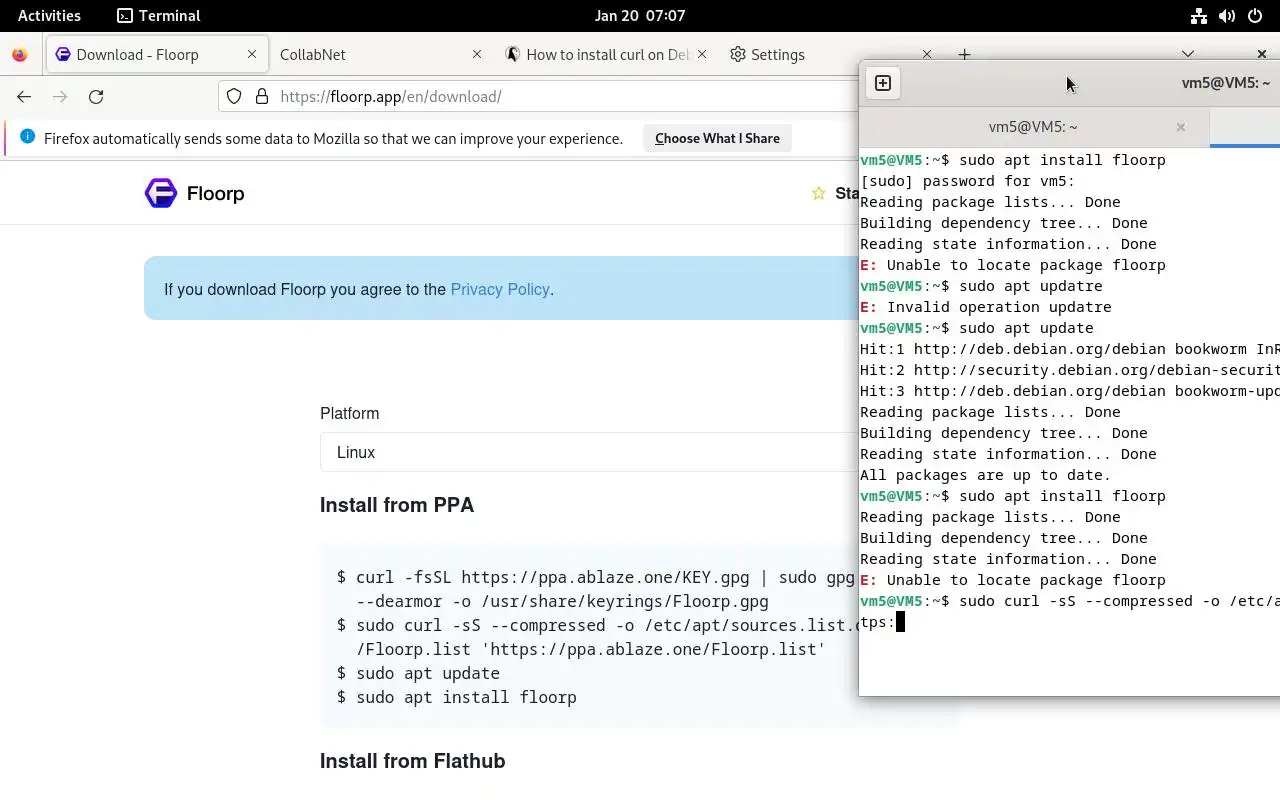
Task: Click the info icon in the notification bar
Action: click(27, 137)
